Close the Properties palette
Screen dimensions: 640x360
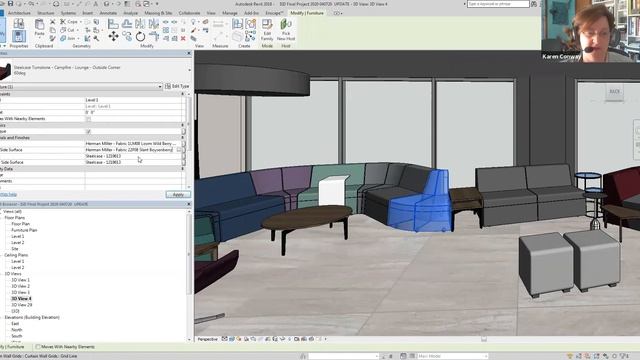click(189, 53)
